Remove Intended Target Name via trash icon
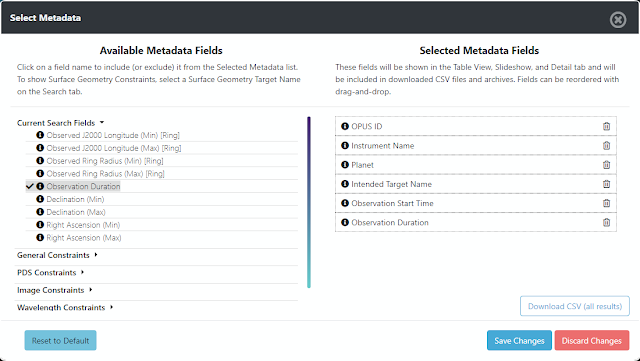The height and width of the screenshot is (361, 640). tap(607, 184)
